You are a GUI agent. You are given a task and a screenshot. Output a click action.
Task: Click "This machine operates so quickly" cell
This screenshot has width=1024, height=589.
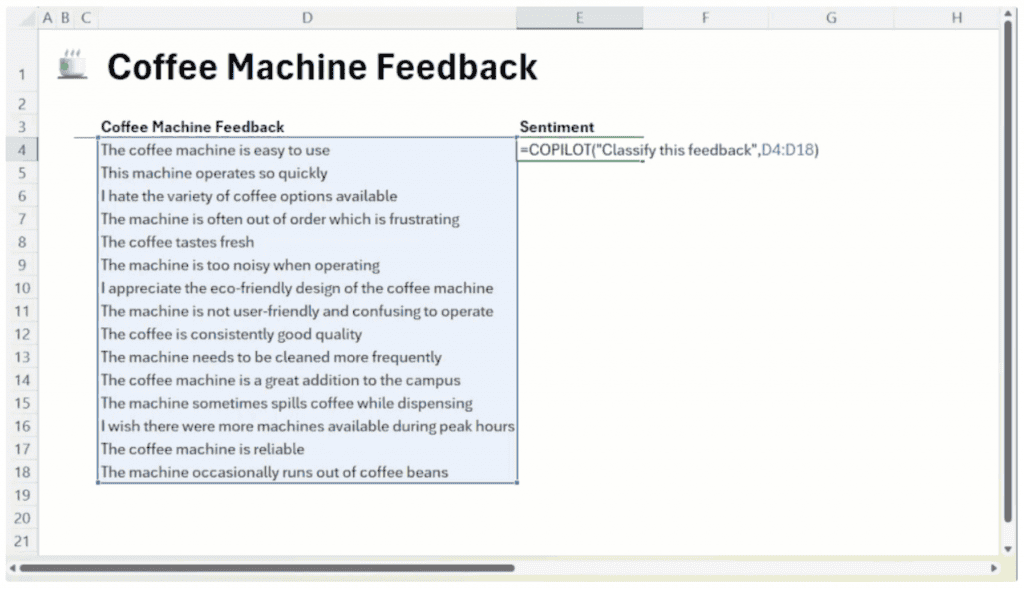[x=214, y=173]
